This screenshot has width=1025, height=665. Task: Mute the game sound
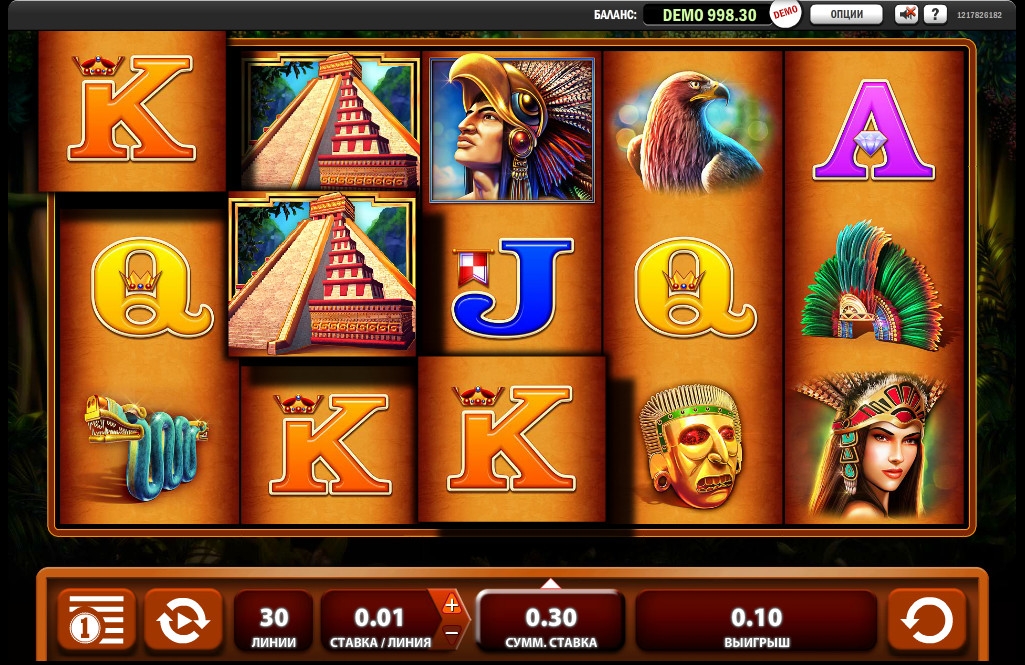pos(906,14)
